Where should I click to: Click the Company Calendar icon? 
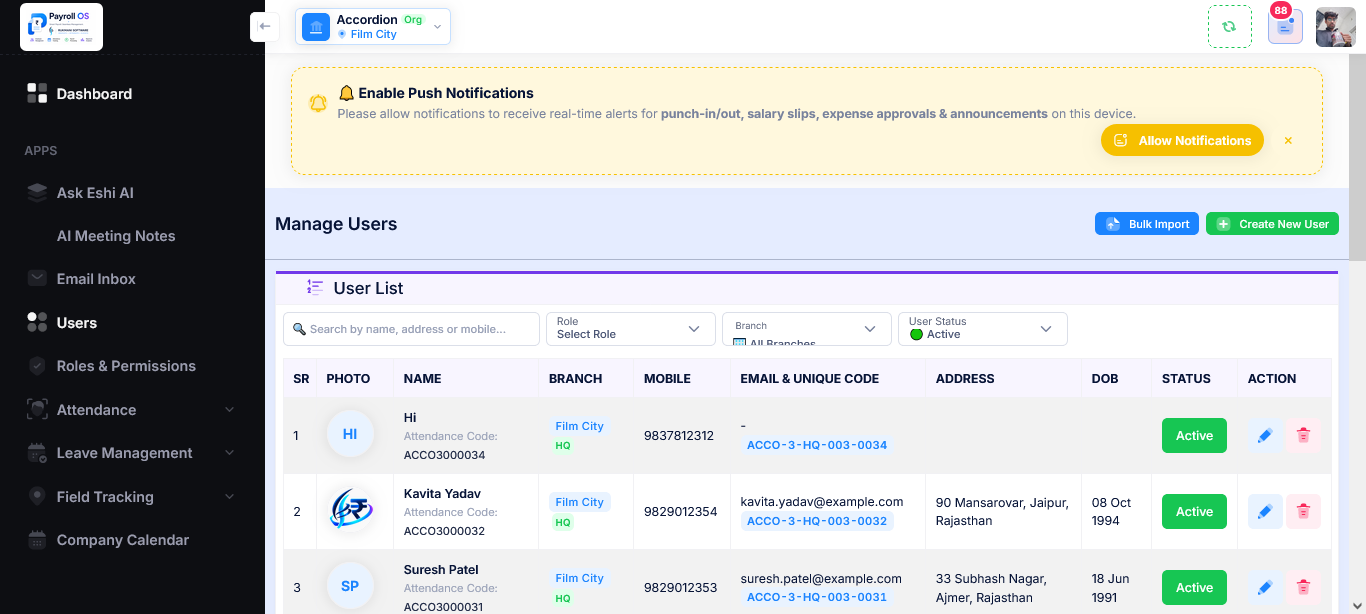37,540
